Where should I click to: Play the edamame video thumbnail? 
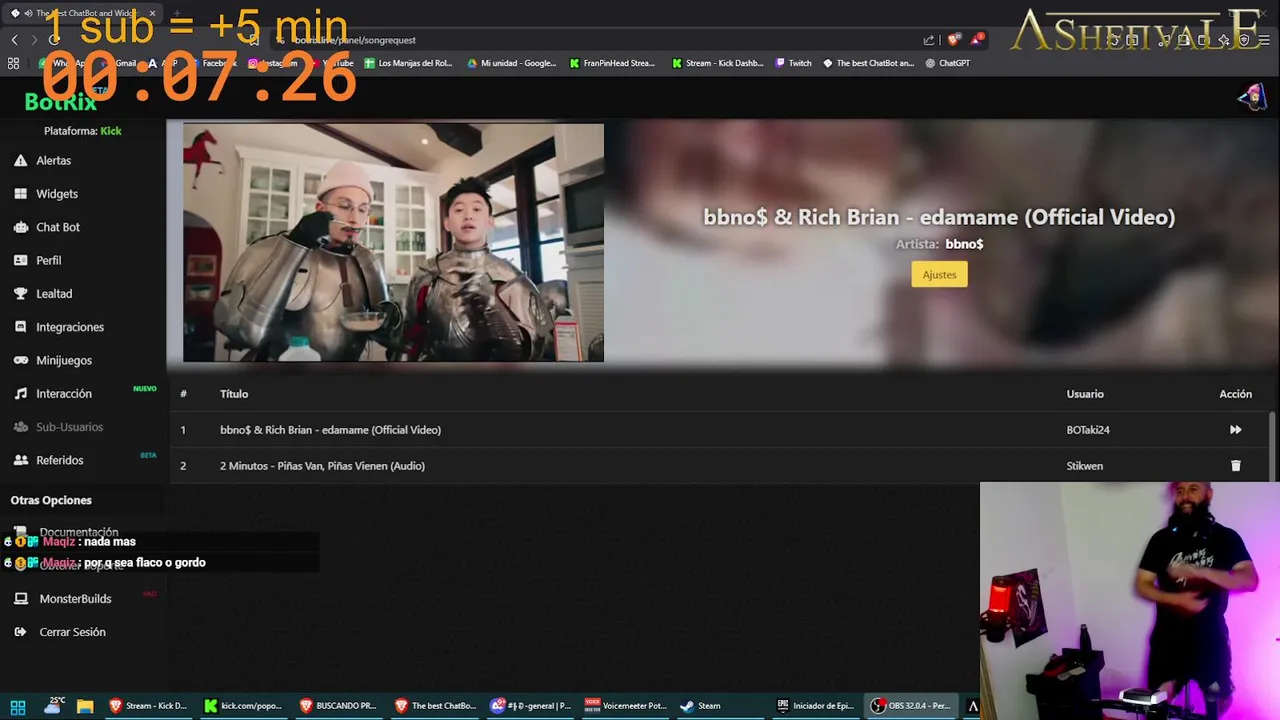point(393,242)
